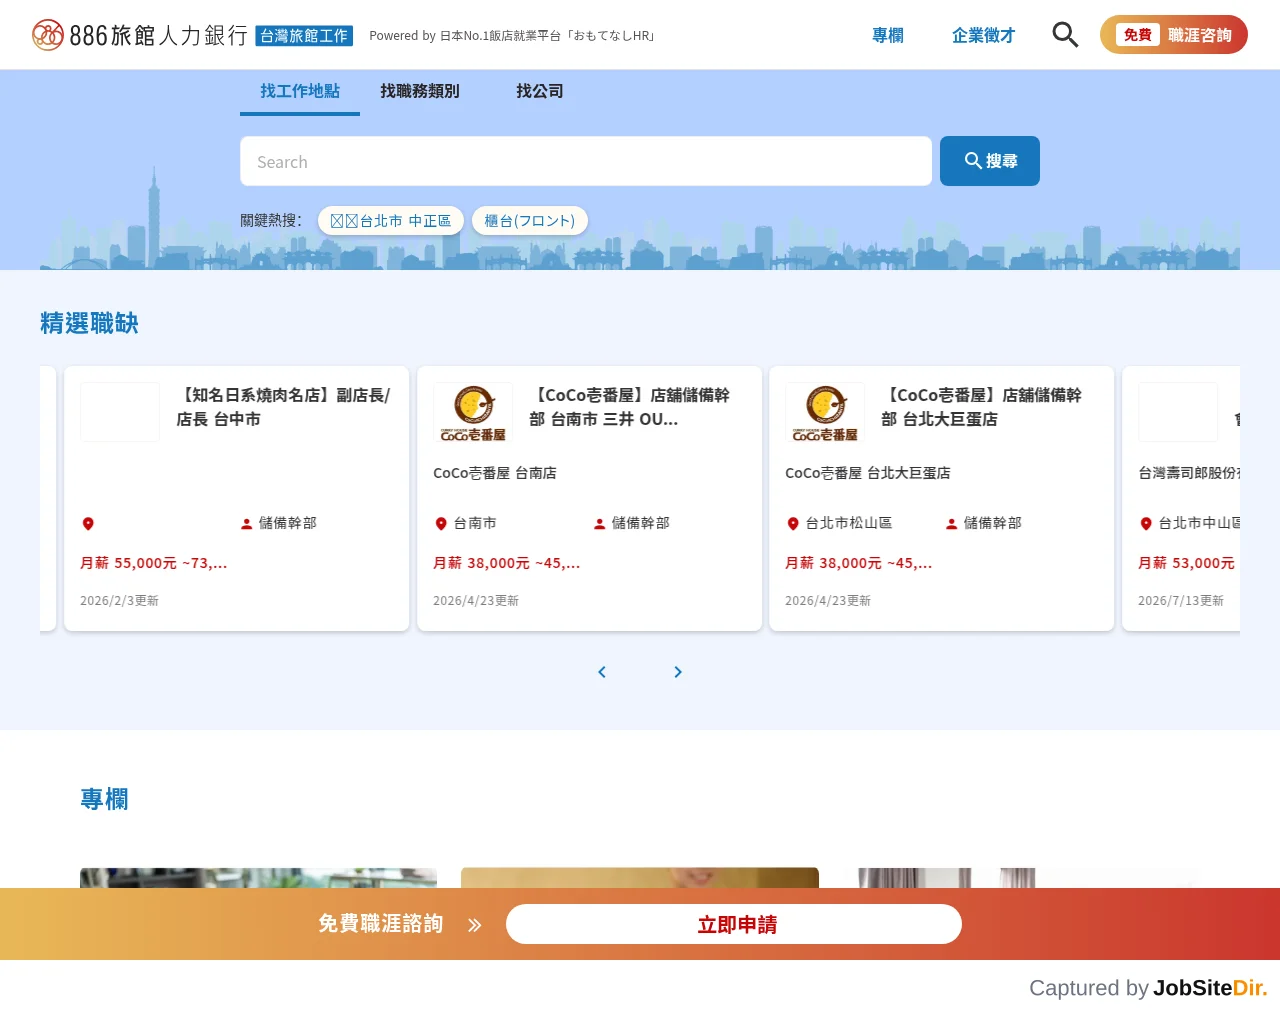Click the 免費 職涯咨詢 header button
This screenshot has height=1018, width=1280.
click(1174, 35)
